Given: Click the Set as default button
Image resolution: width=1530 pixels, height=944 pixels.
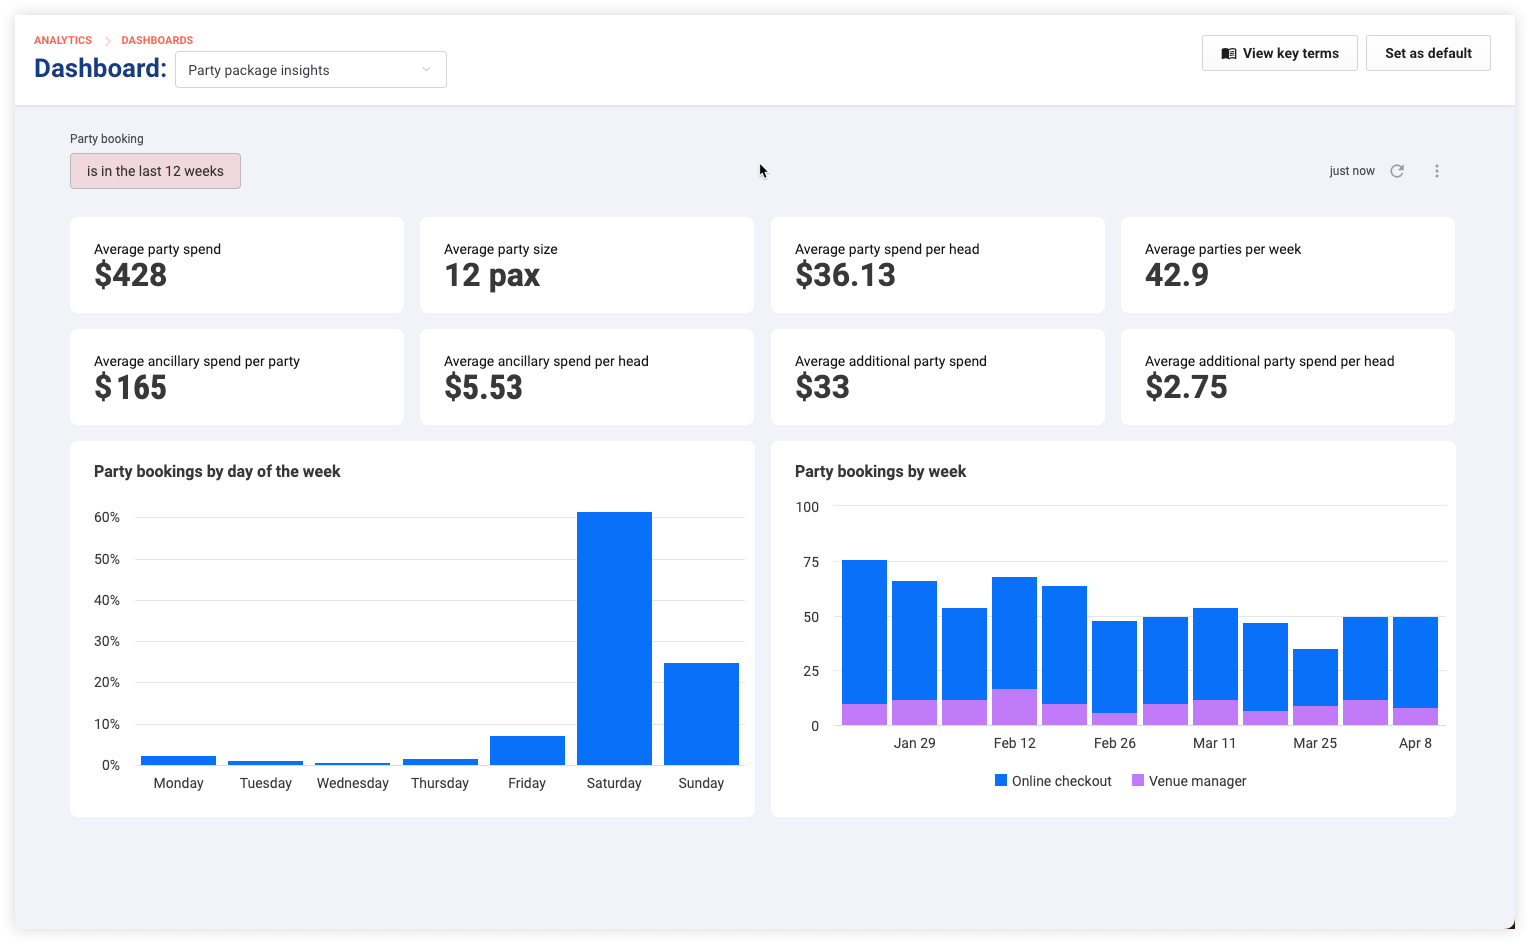Looking at the screenshot, I should [1428, 53].
